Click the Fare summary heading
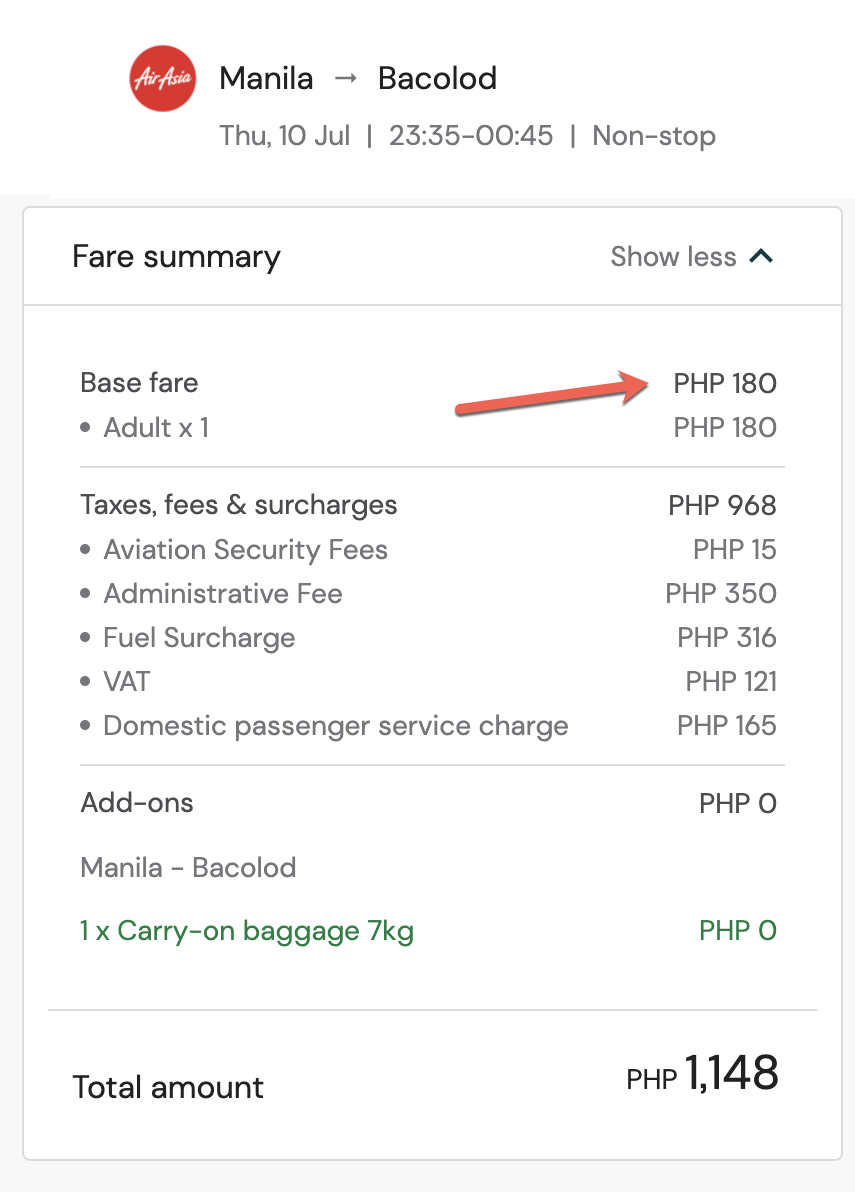The width and height of the screenshot is (855, 1192). [x=176, y=257]
